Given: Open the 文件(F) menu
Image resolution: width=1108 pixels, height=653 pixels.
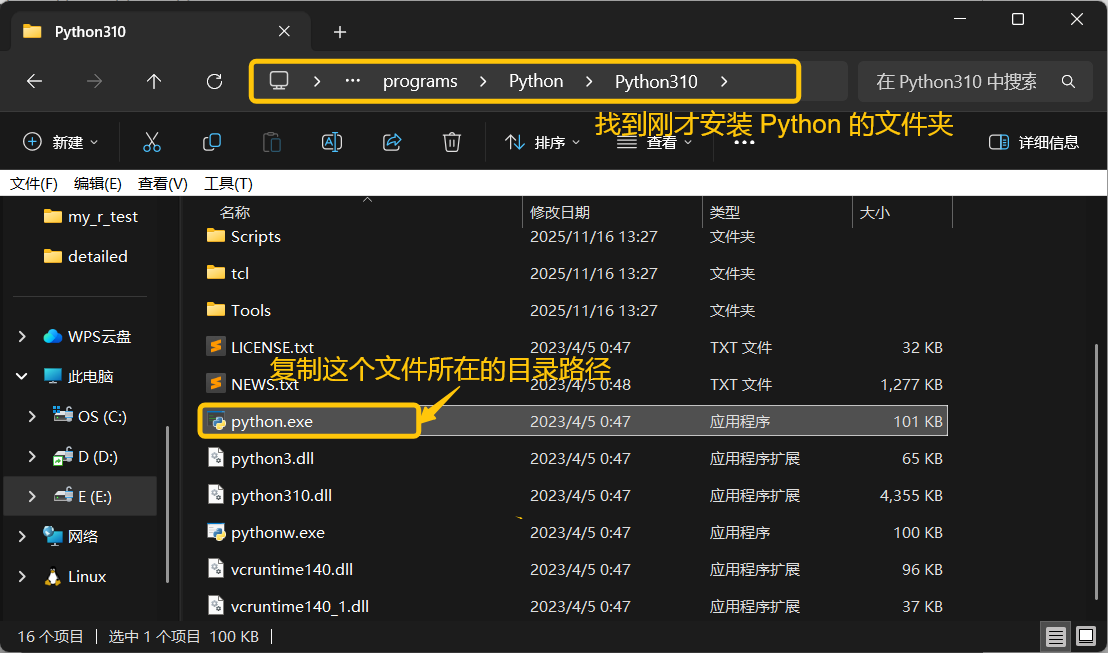Looking at the screenshot, I should pyautogui.click(x=34, y=184).
